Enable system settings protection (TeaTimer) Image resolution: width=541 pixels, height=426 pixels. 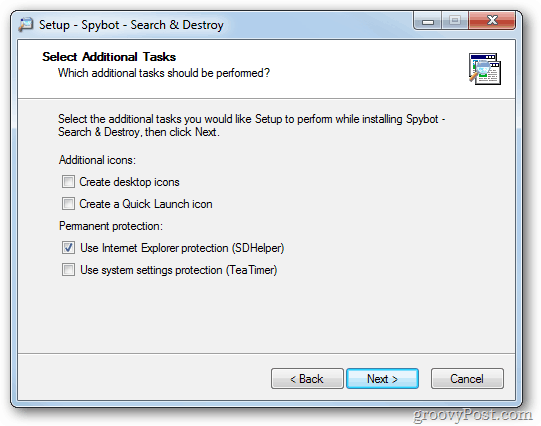pyautogui.click(x=68, y=270)
